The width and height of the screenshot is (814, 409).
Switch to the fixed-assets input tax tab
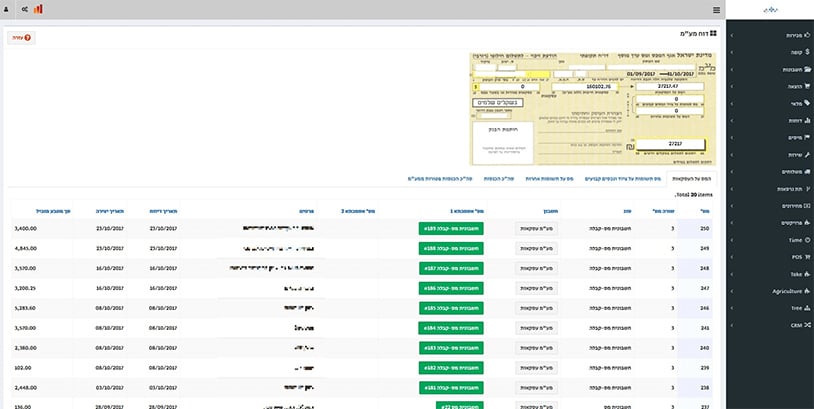pyautogui.click(x=622, y=179)
